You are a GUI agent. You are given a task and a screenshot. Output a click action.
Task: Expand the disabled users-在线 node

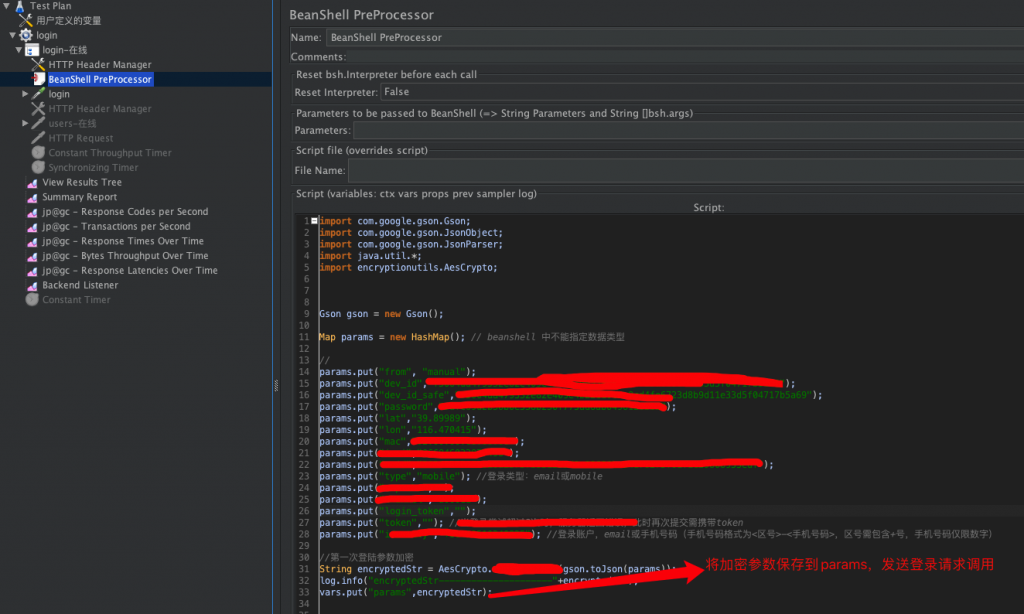click(x=25, y=123)
